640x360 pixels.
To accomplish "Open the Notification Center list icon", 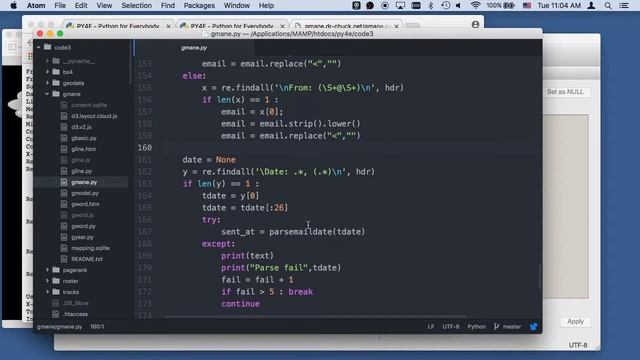I will tap(624, 5).
